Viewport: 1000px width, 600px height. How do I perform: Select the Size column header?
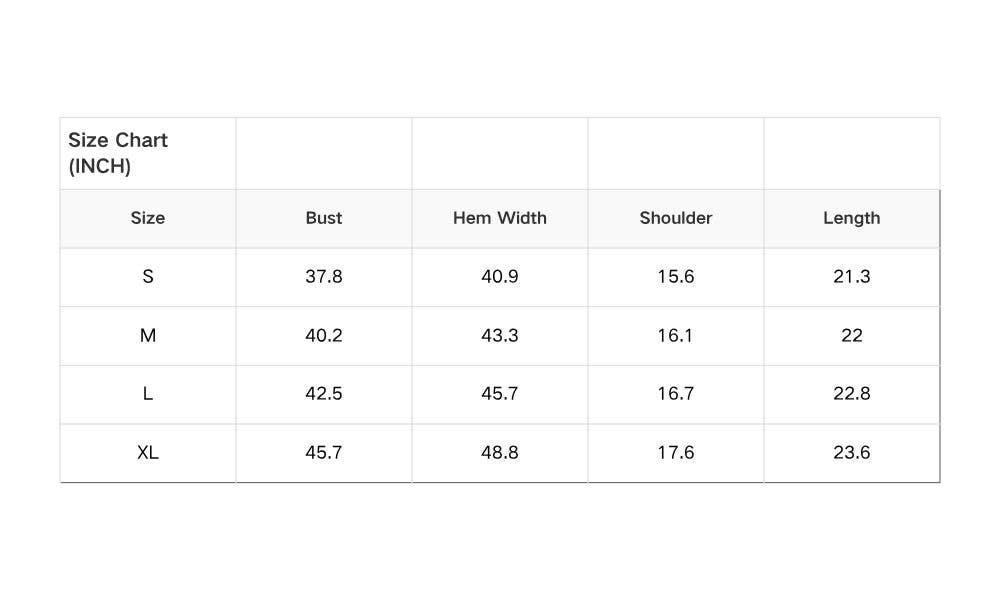[148, 218]
